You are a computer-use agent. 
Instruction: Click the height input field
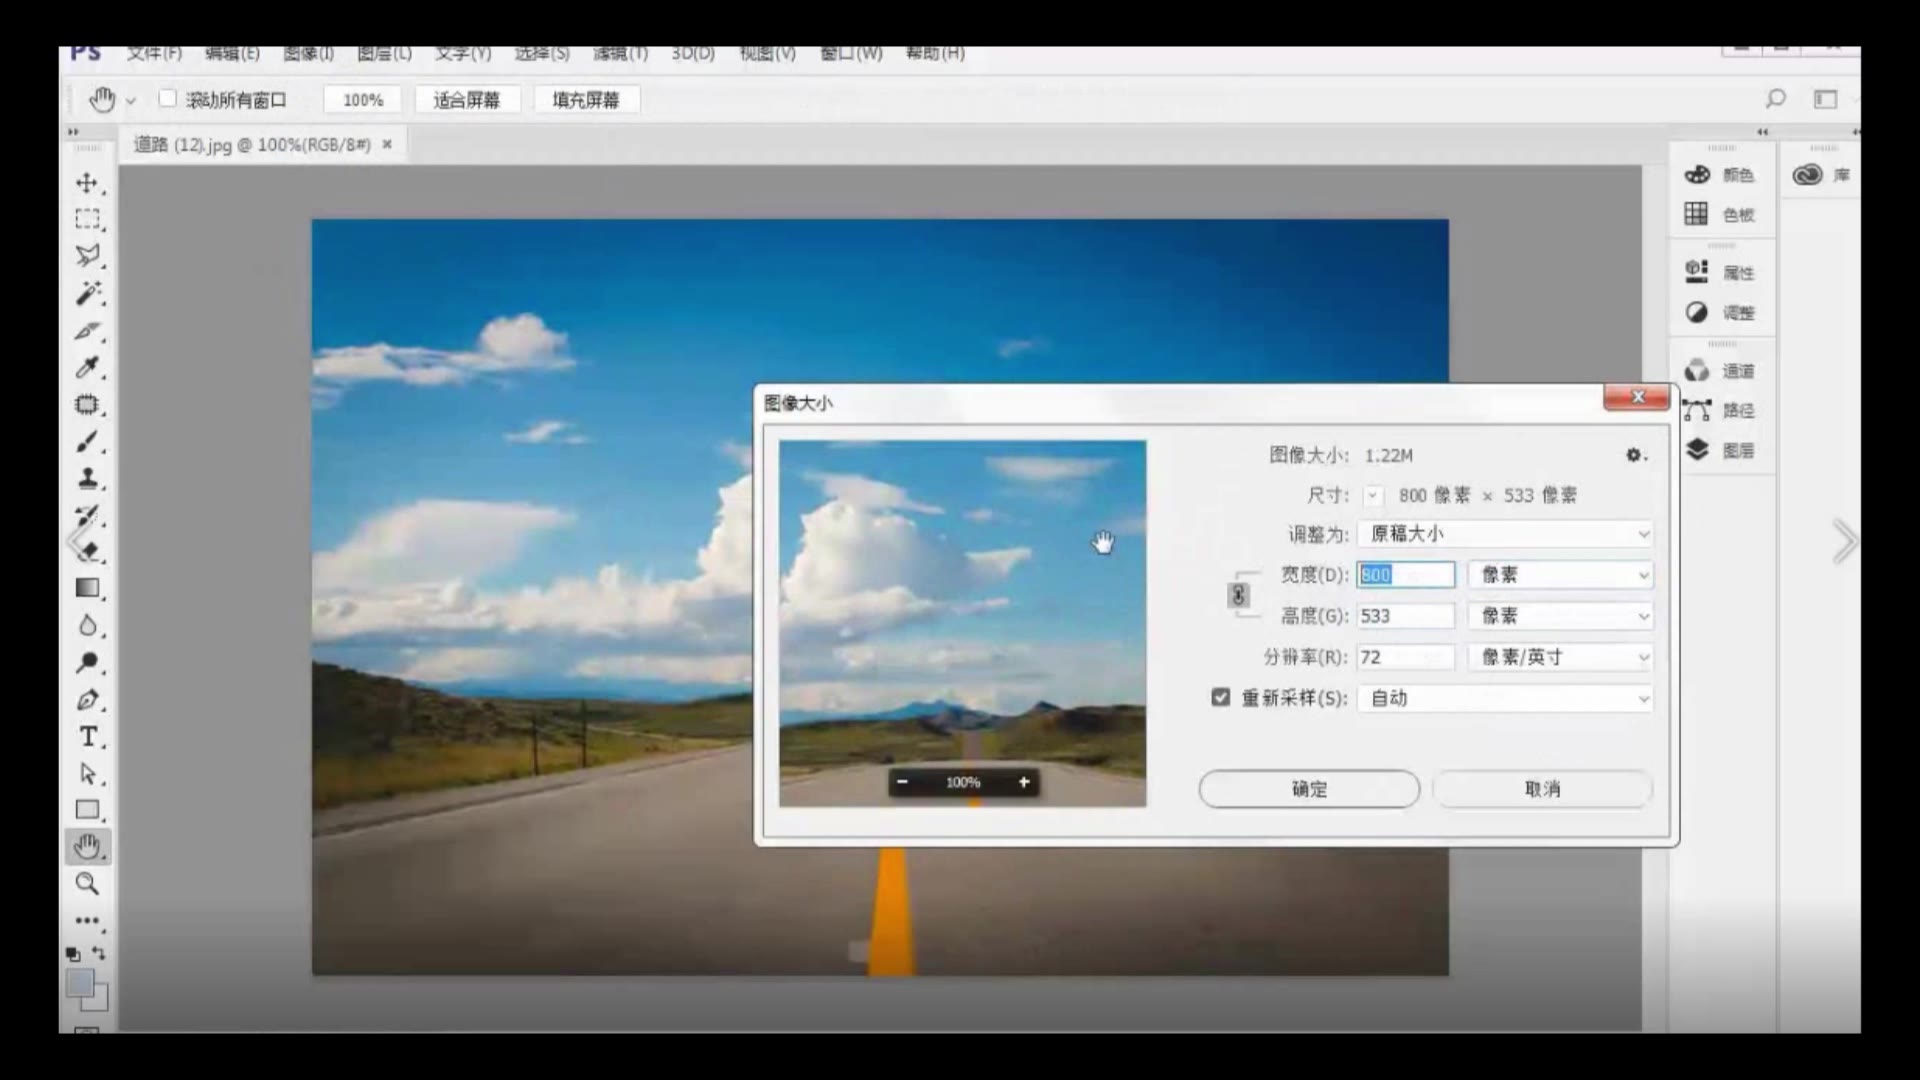click(1405, 616)
